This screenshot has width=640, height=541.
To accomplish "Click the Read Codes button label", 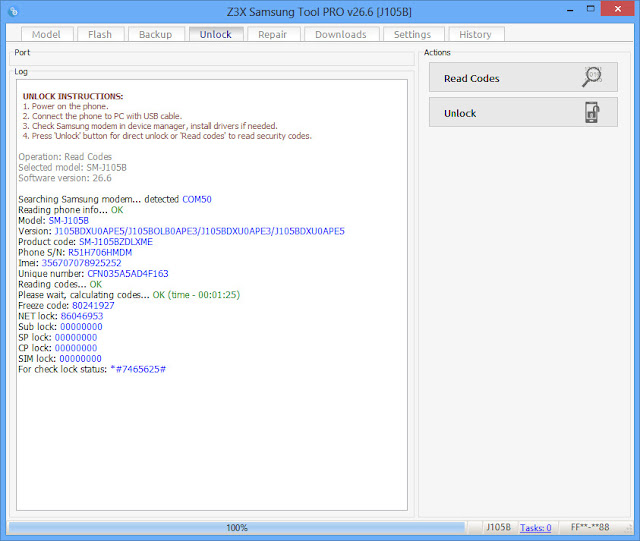I will pyautogui.click(x=471, y=78).
